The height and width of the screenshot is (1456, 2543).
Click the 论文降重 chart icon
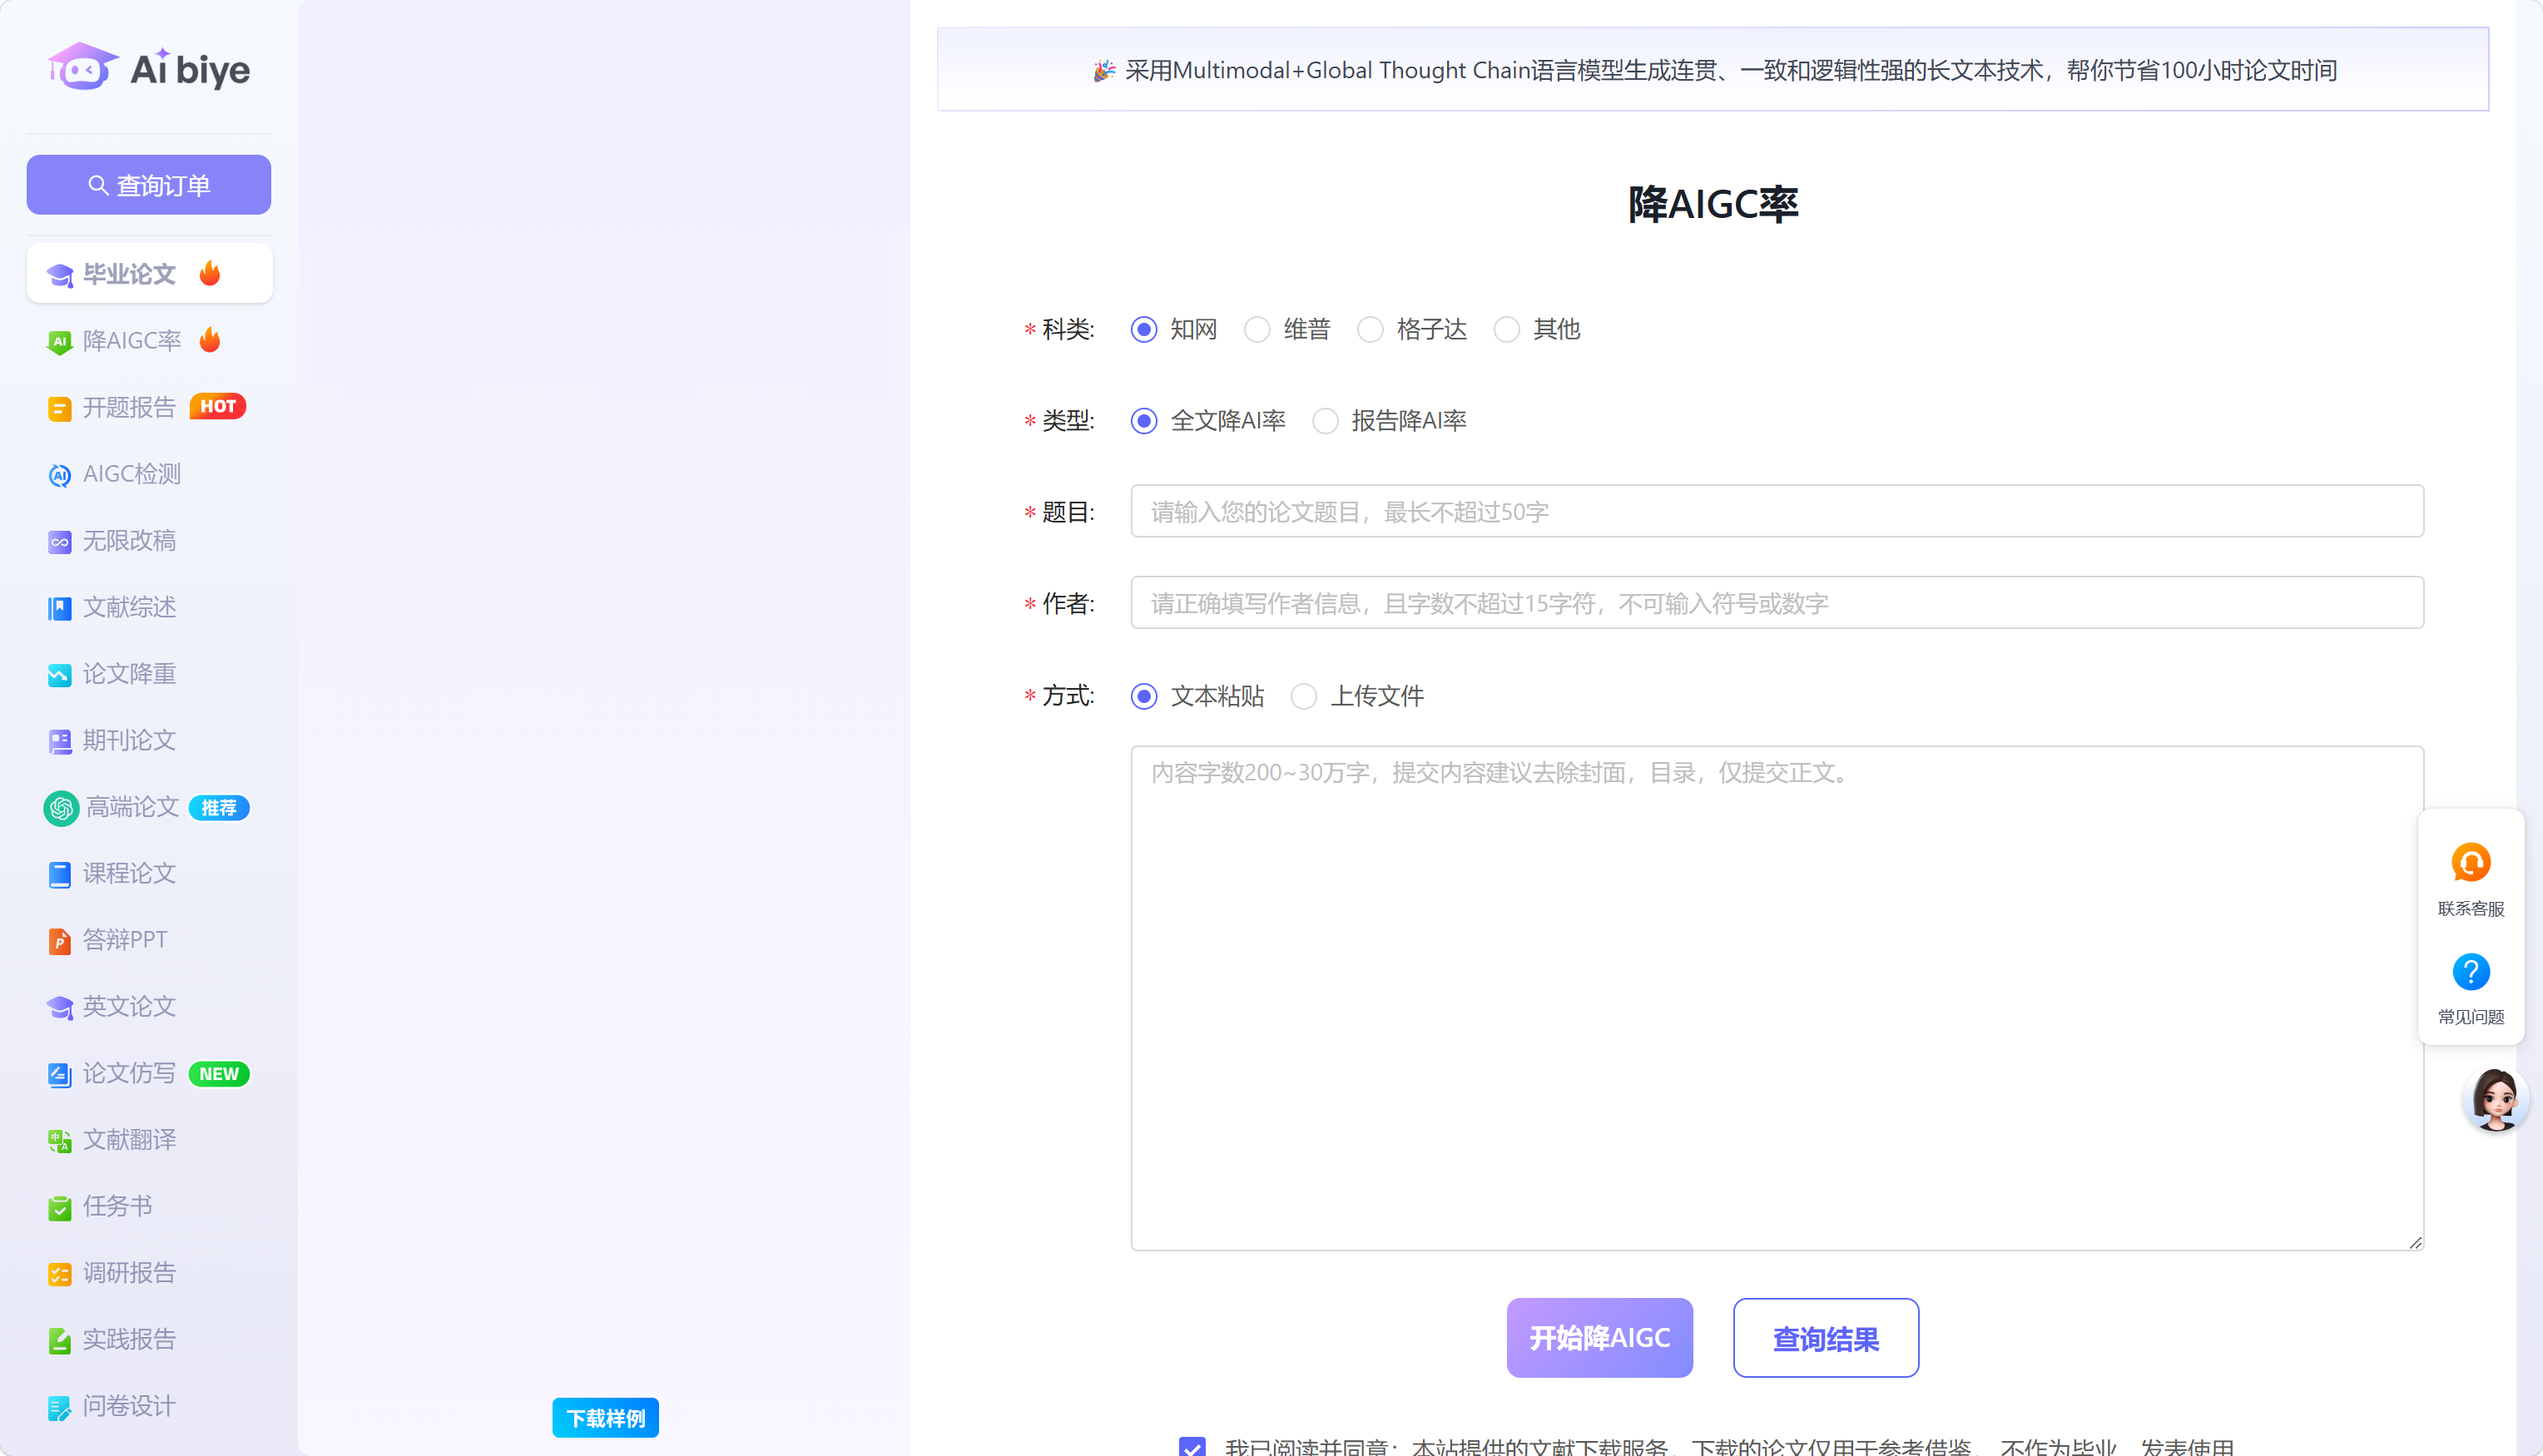(60, 675)
